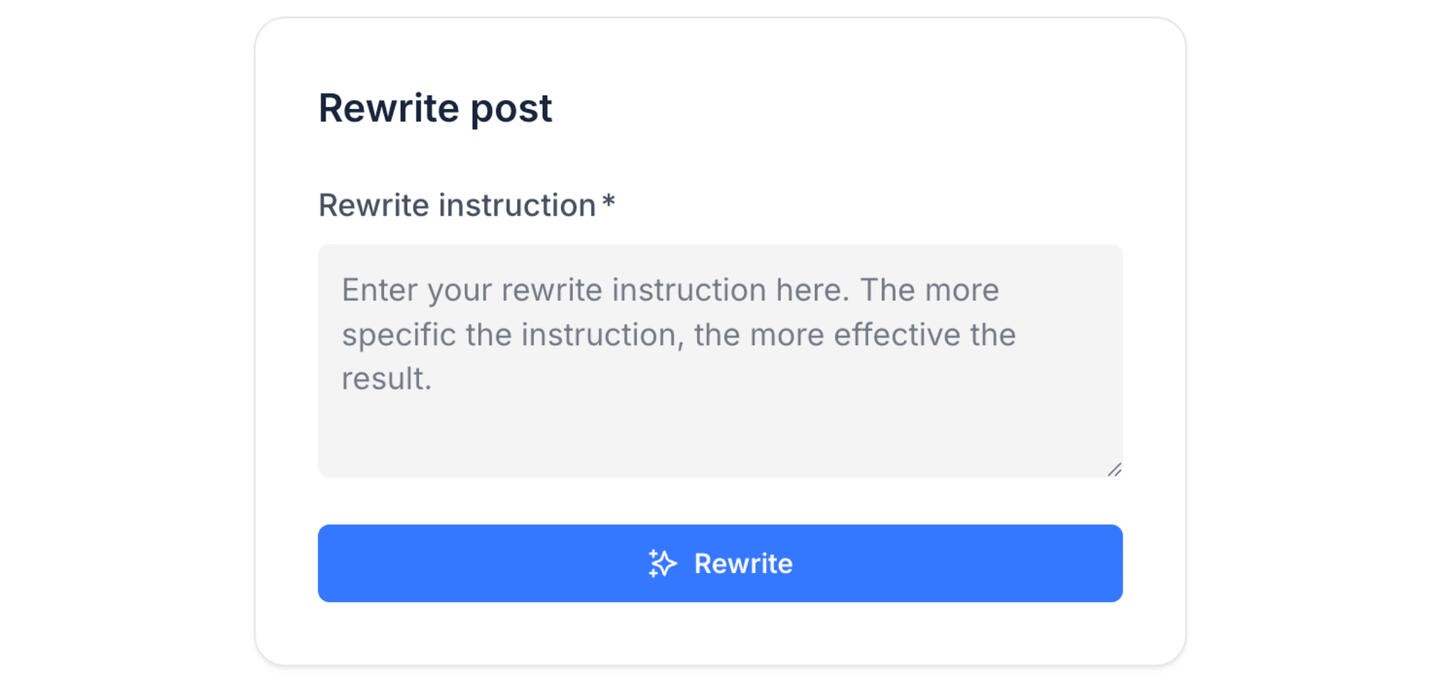This screenshot has width=1439, height=685.
Task: Click the "Rewrite" text on blue button
Action: pyautogui.click(x=743, y=564)
